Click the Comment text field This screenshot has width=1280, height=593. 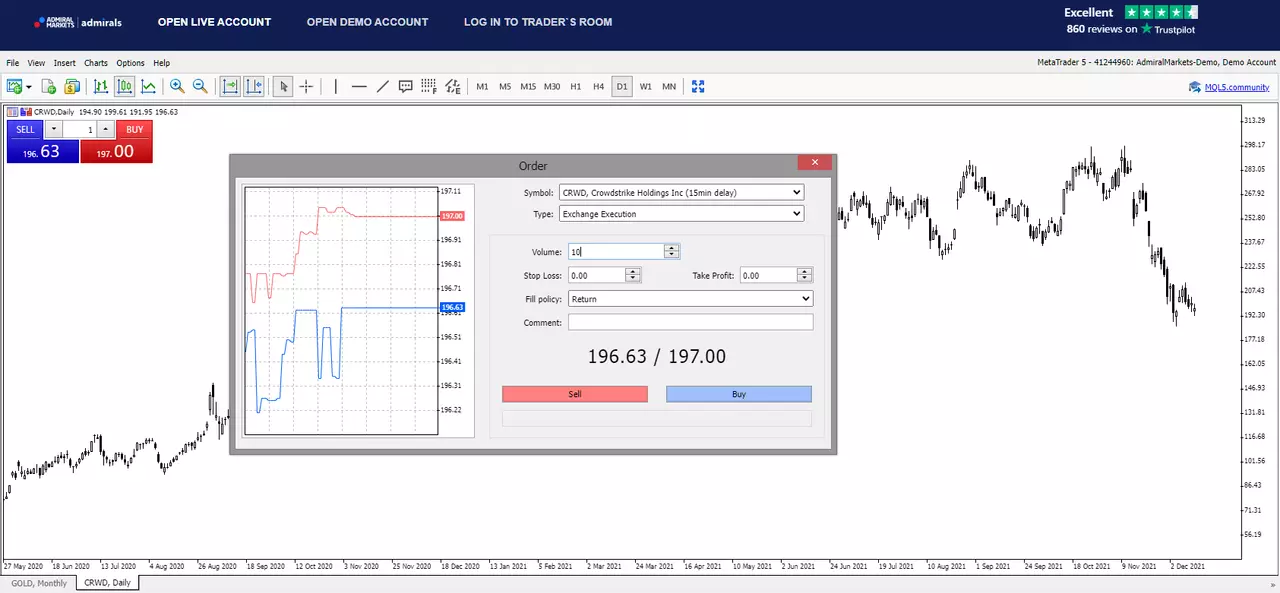[690, 322]
